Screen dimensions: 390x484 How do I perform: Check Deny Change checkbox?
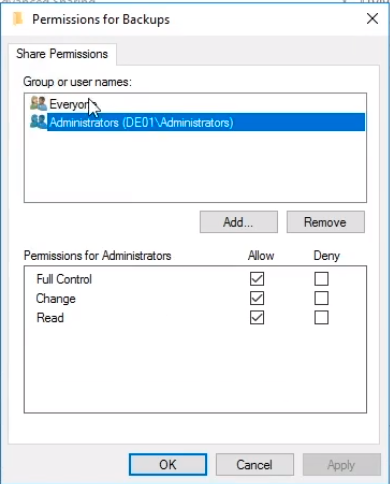point(321,298)
